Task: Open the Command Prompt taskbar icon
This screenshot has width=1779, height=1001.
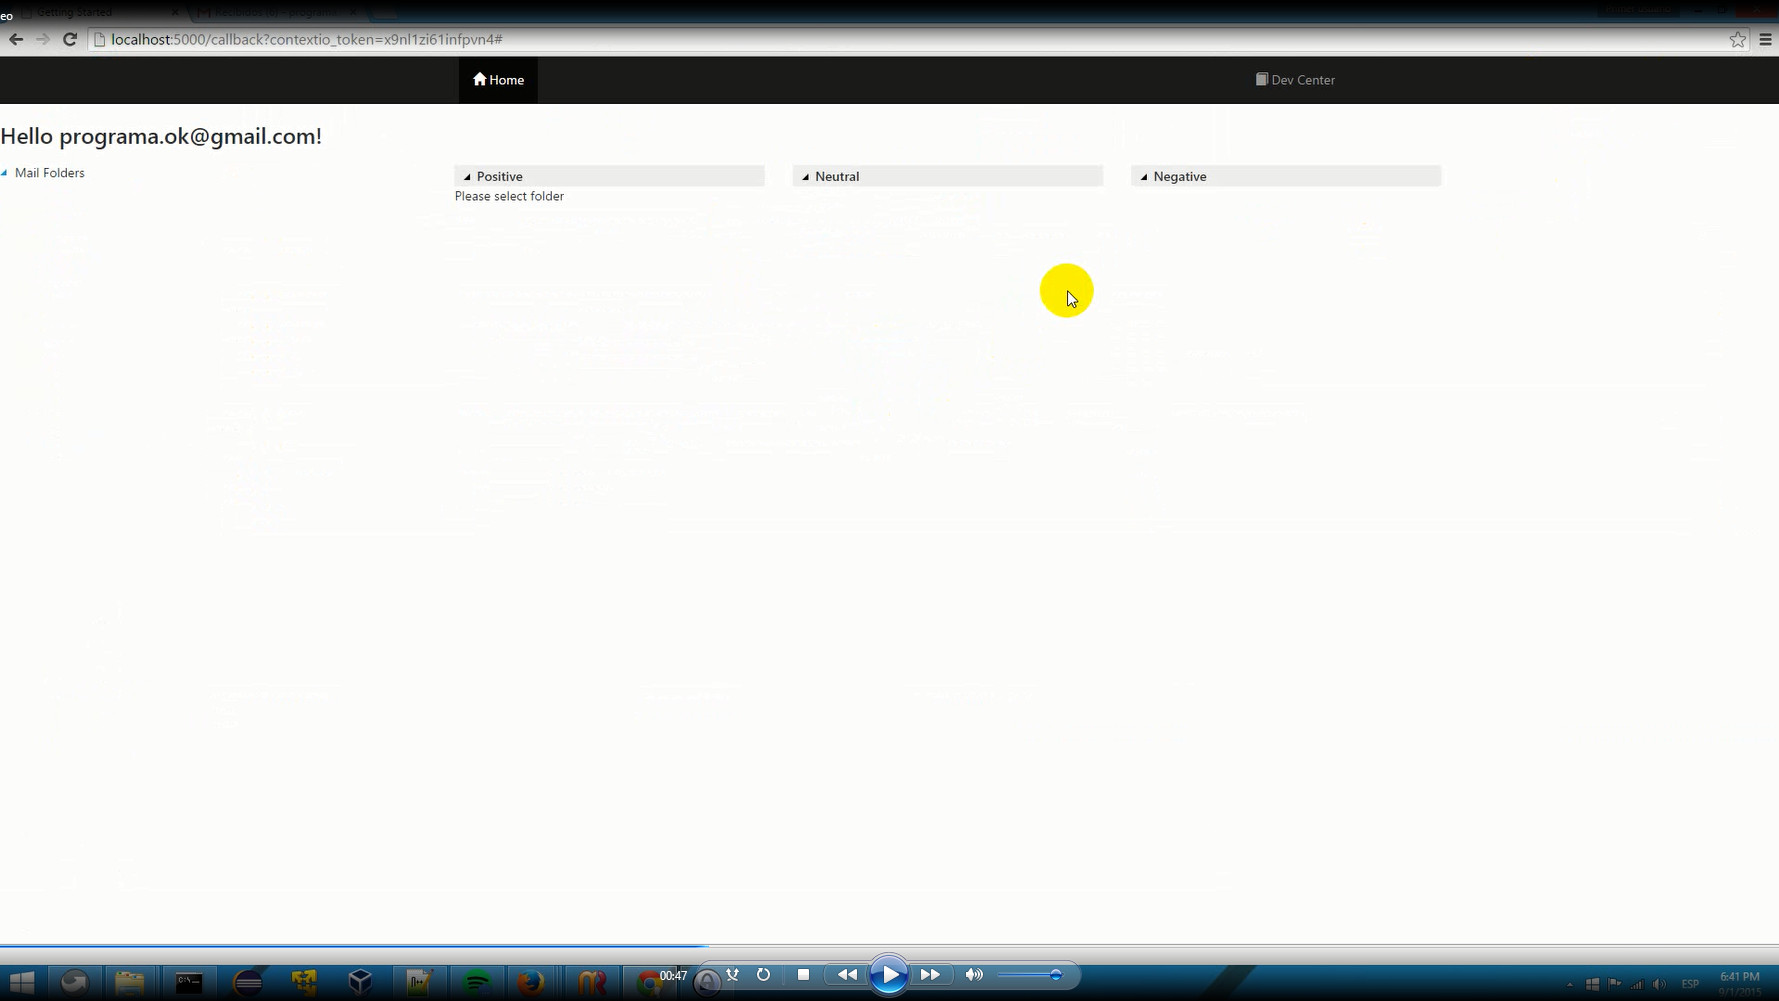Action: (189, 983)
